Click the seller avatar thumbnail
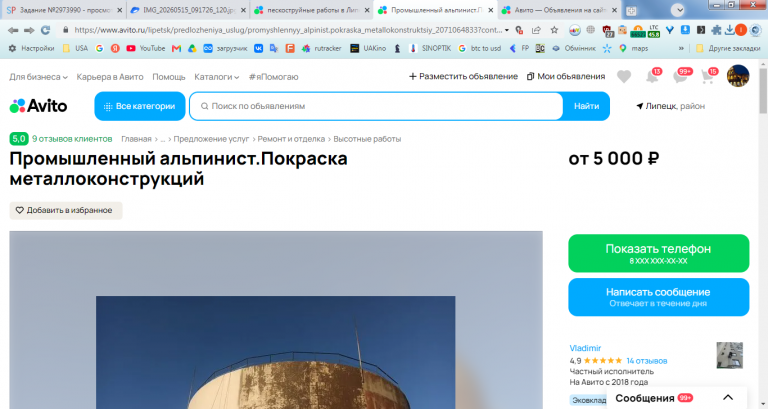 click(729, 355)
